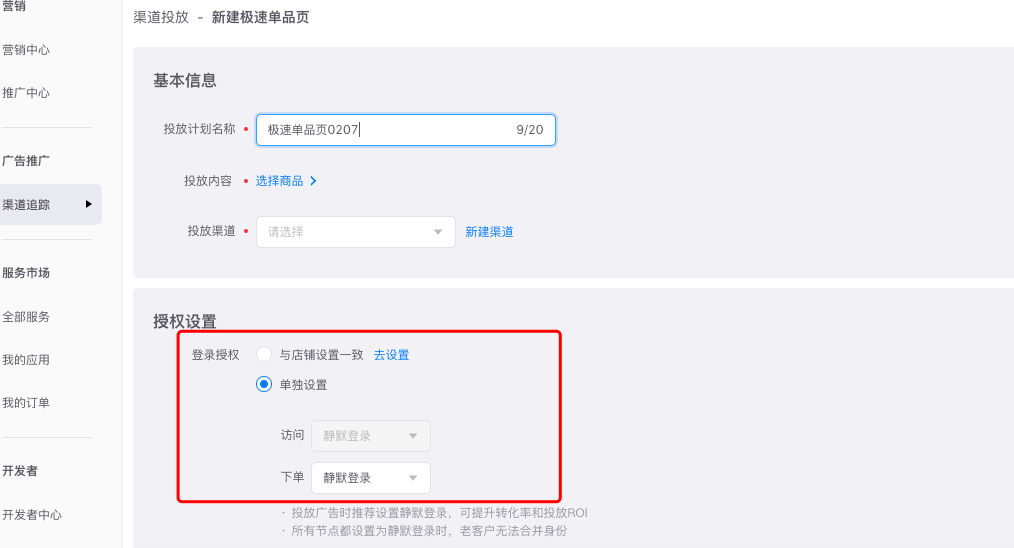Focus the 投放计划名称 text field
Image resolution: width=1014 pixels, height=548 pixels.
tap(405, 130)
